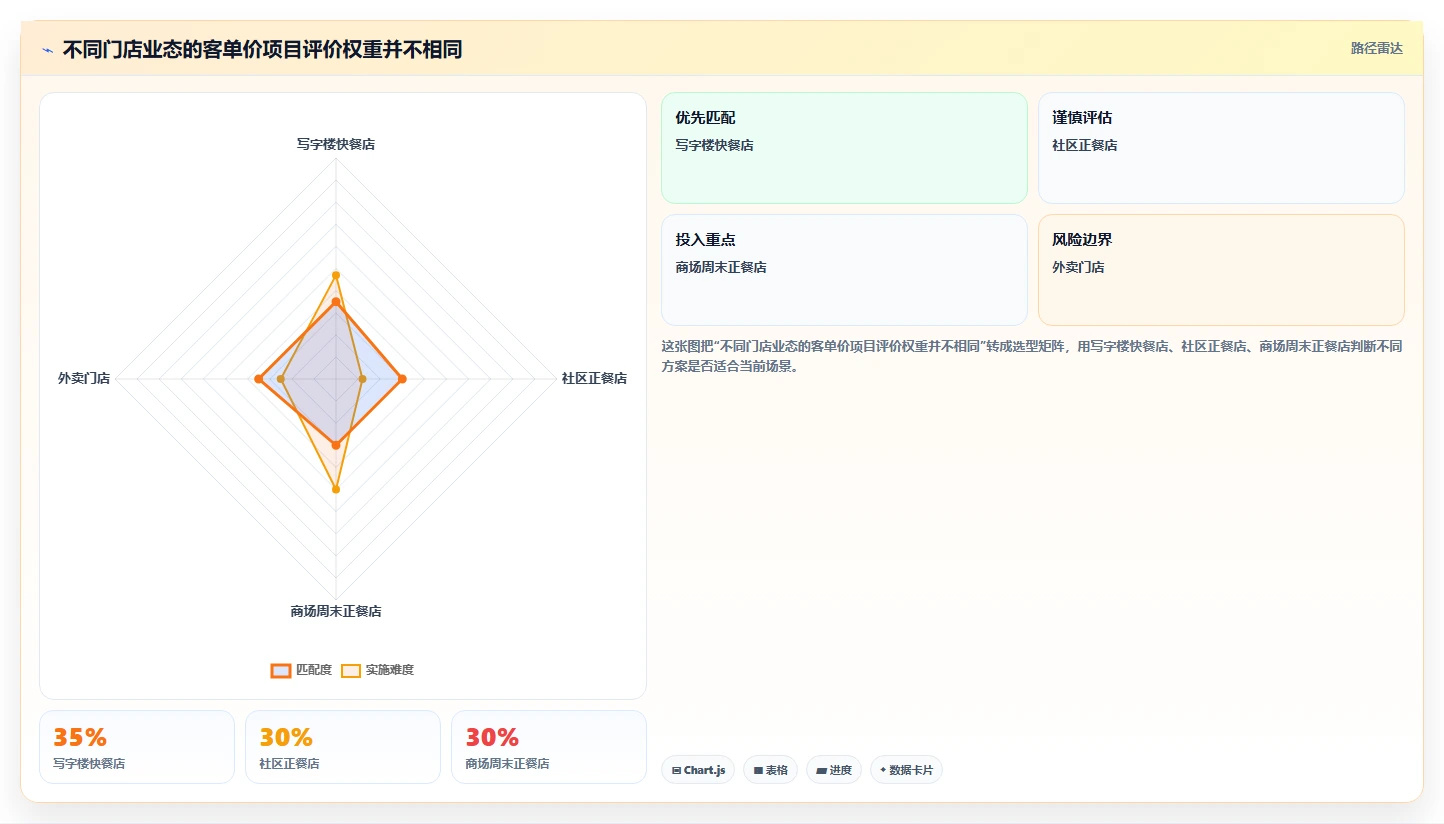Click the 社区正餐店 radar axis label
Image resolution: width=1444 pixels, height=824 pixels.
tap(594, 378)
